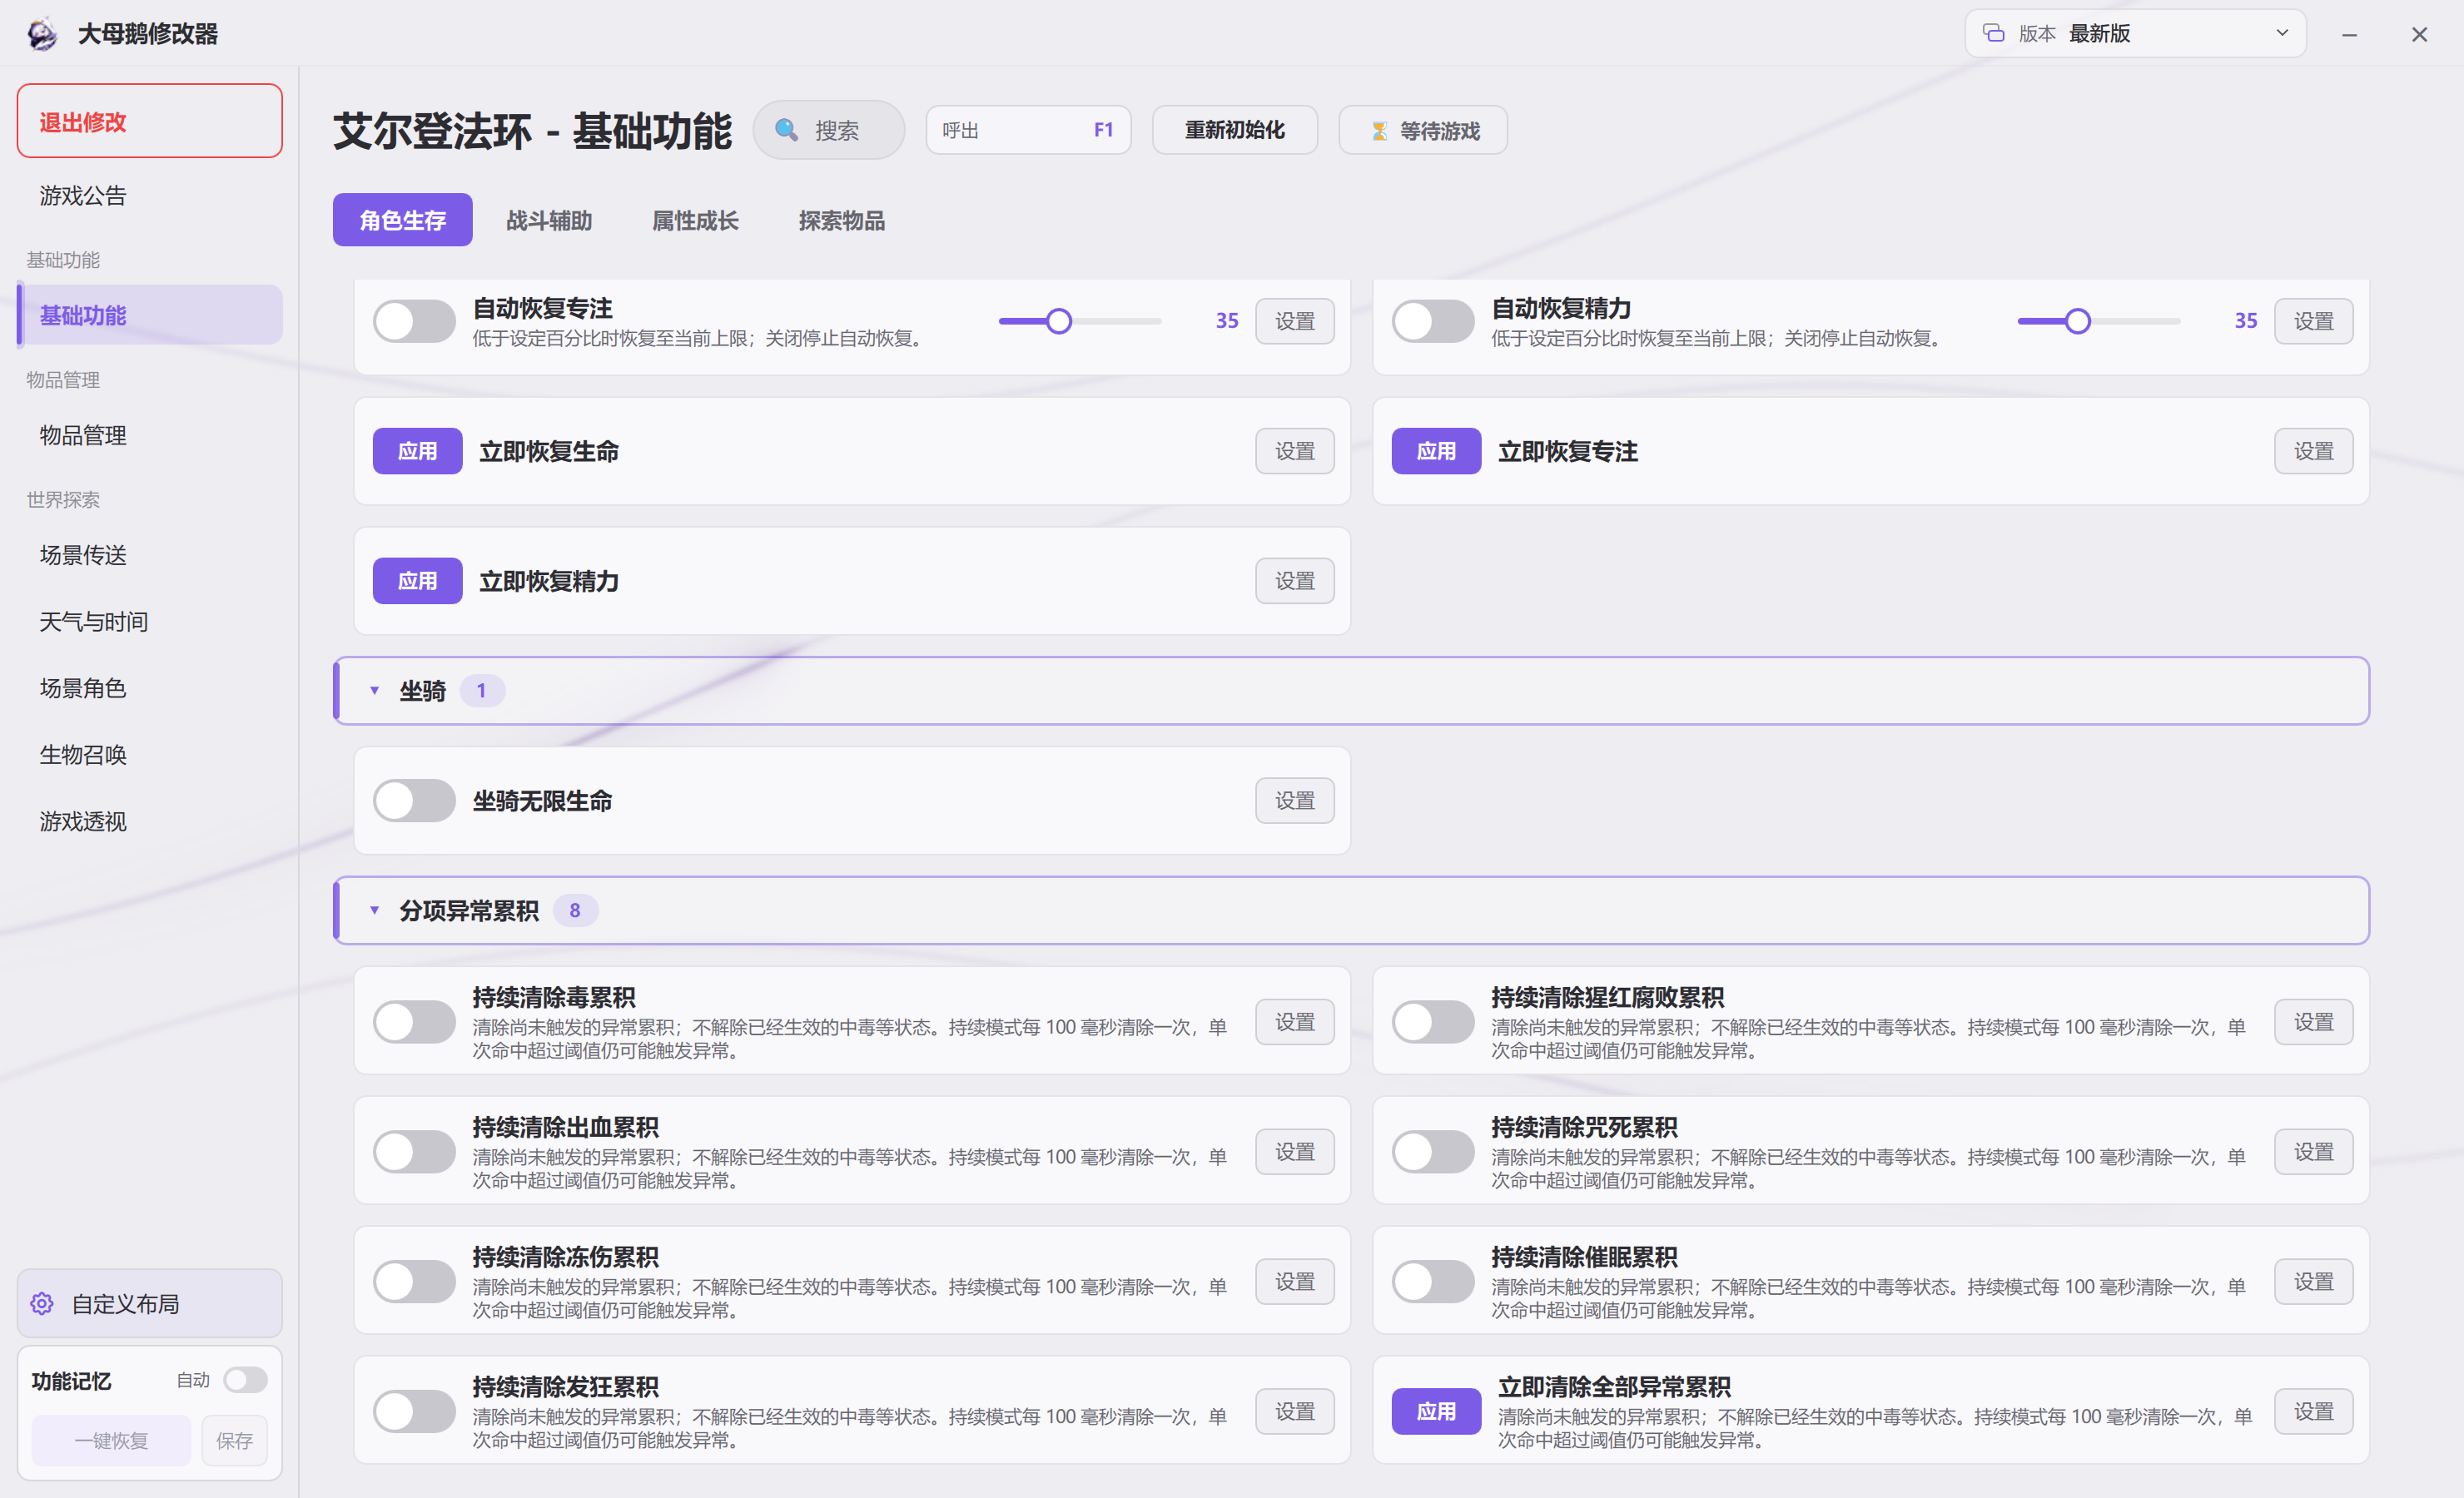Click the magnifier search icon
Image resolution: width=2464 pixels, height=1498 pixels.
787,130
